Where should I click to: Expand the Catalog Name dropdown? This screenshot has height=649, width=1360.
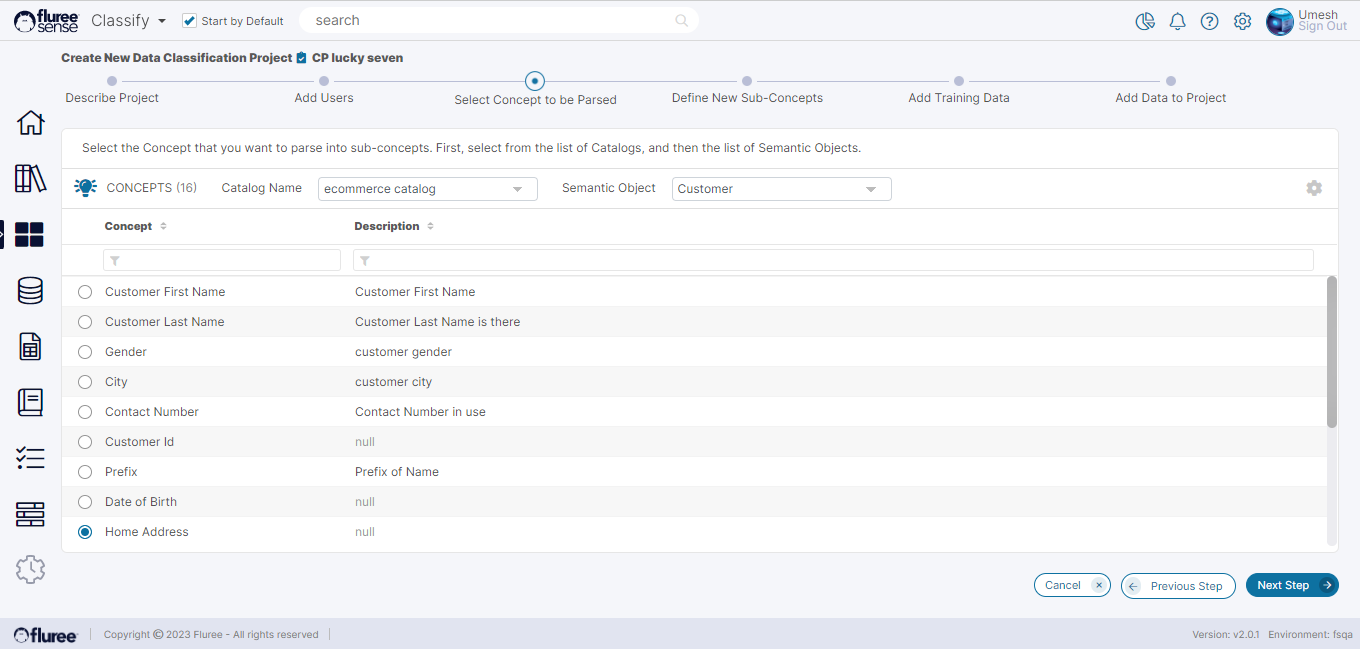click(x=428, y=189)
